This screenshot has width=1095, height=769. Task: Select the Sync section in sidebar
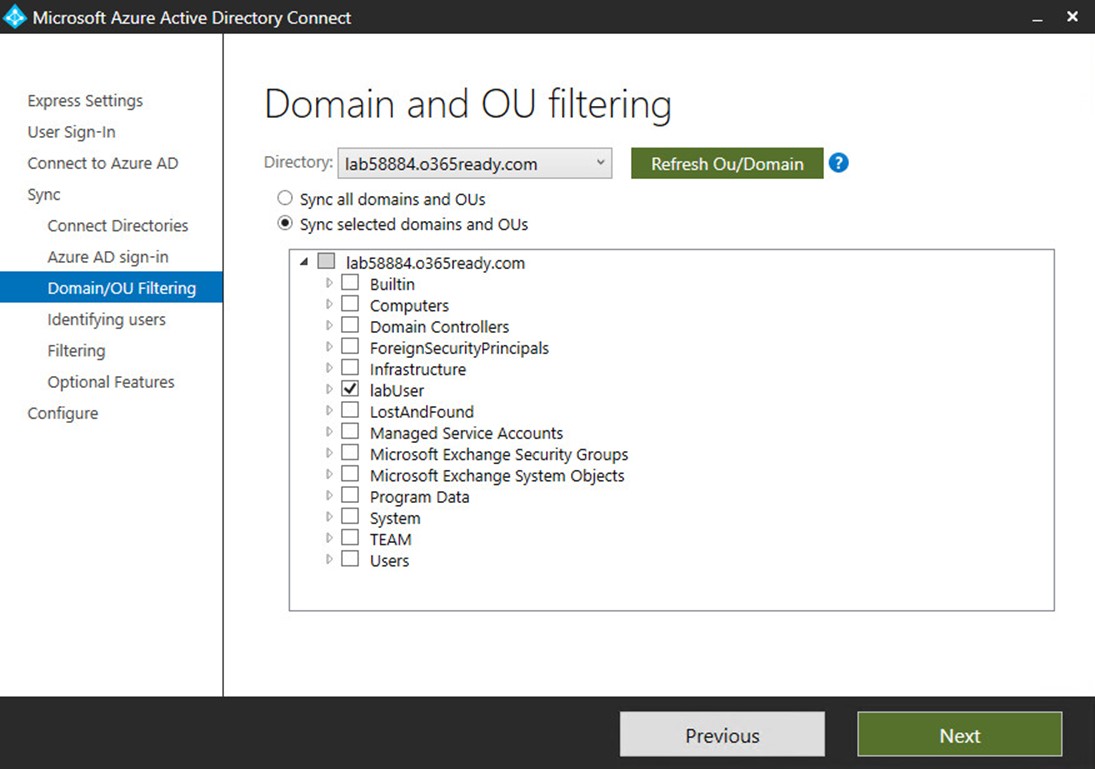click(x=44, y=194)
